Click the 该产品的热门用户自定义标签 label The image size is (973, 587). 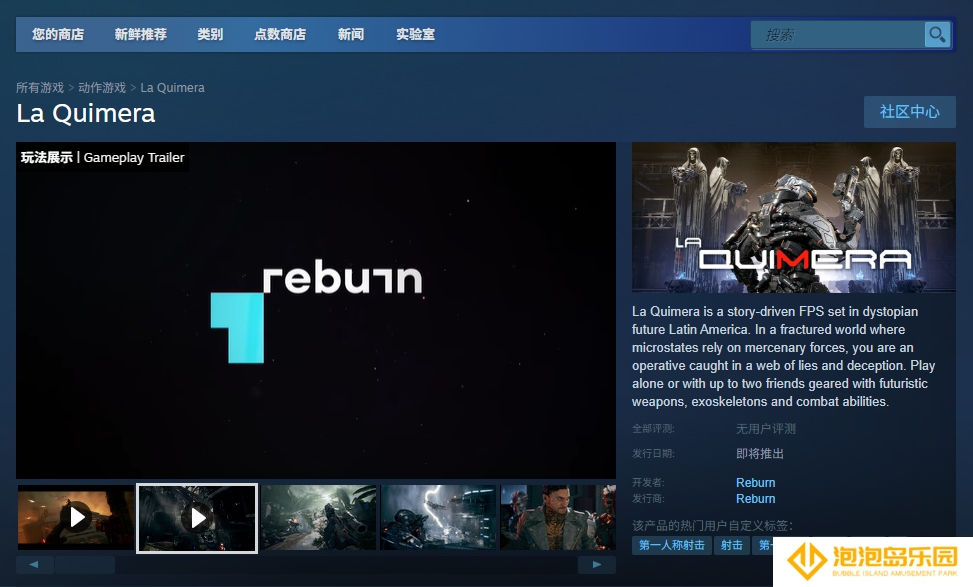(712, 526)
